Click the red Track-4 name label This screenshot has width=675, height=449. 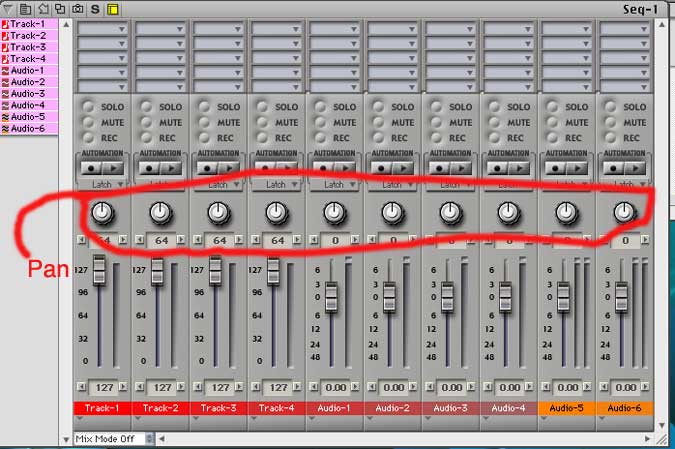click(x=276, y=408)
